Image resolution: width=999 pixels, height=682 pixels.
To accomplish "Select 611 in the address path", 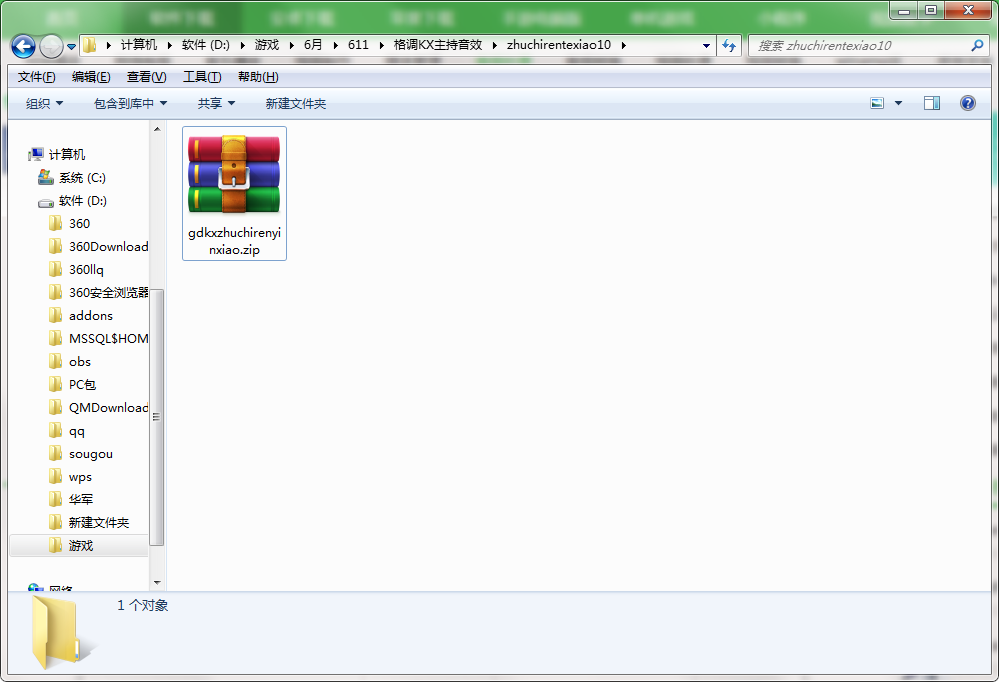I will pyautogui.click(x=358, y=45).
